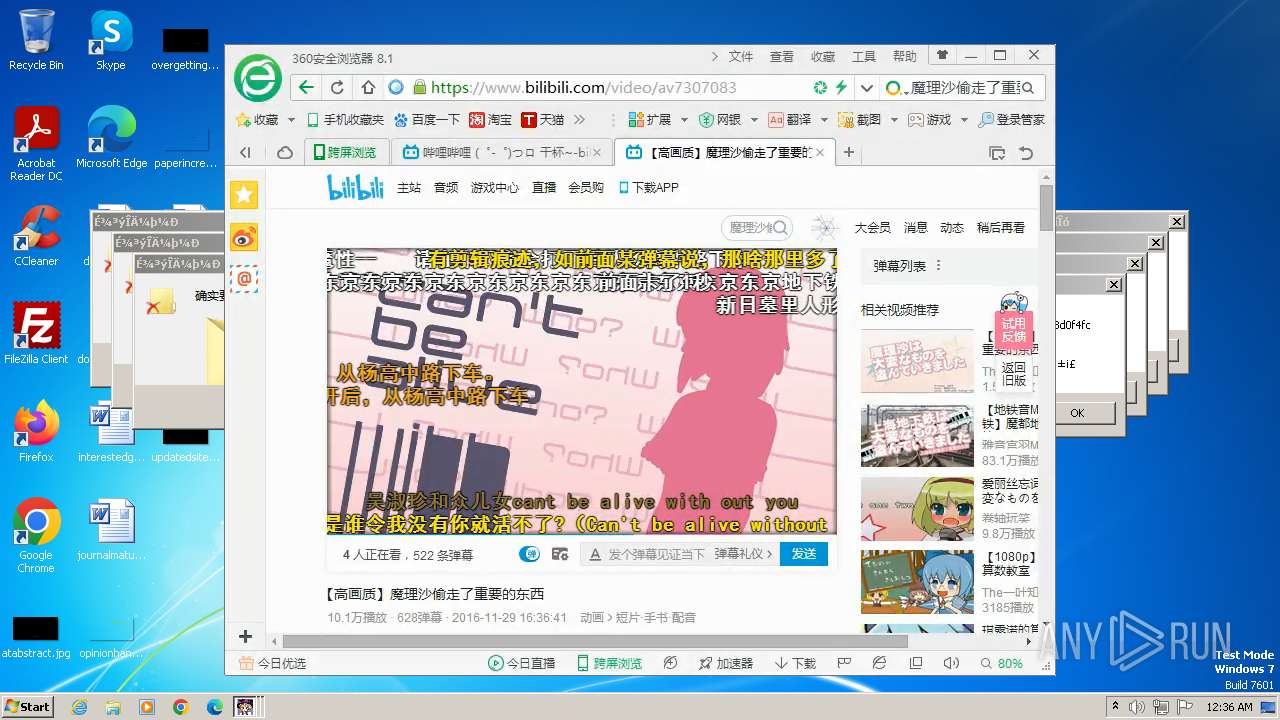Open a new tab with the plus button

click(x=849, y=152)
